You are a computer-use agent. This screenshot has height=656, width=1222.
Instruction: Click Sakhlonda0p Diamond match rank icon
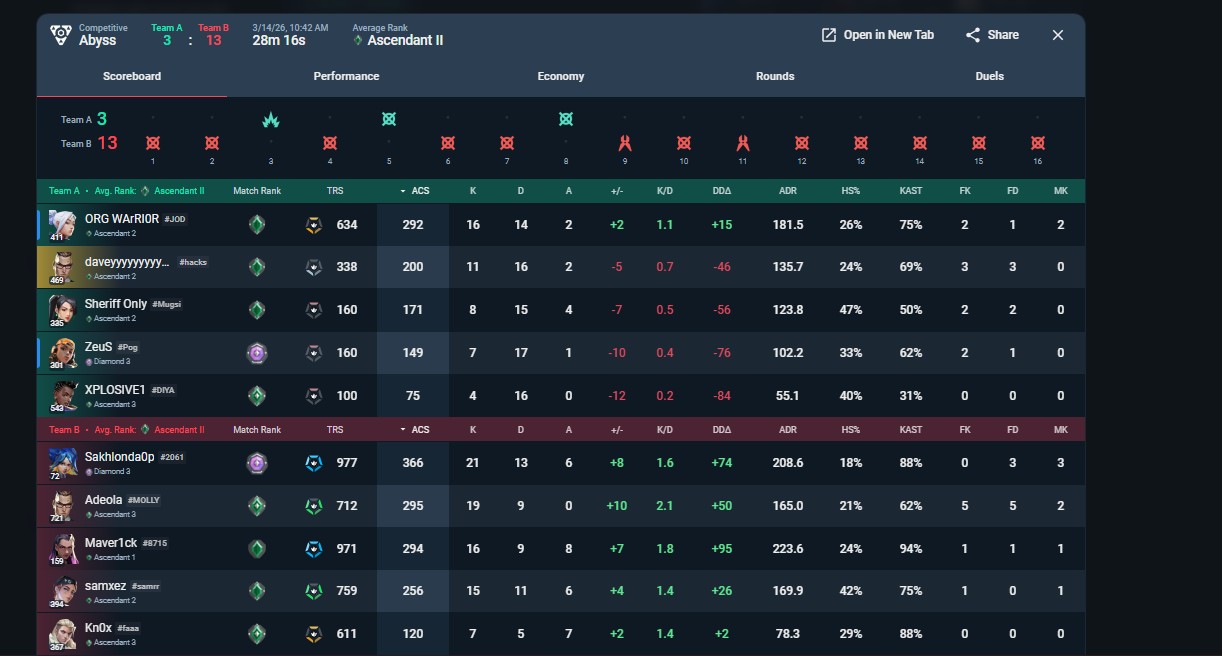point(257,463)
